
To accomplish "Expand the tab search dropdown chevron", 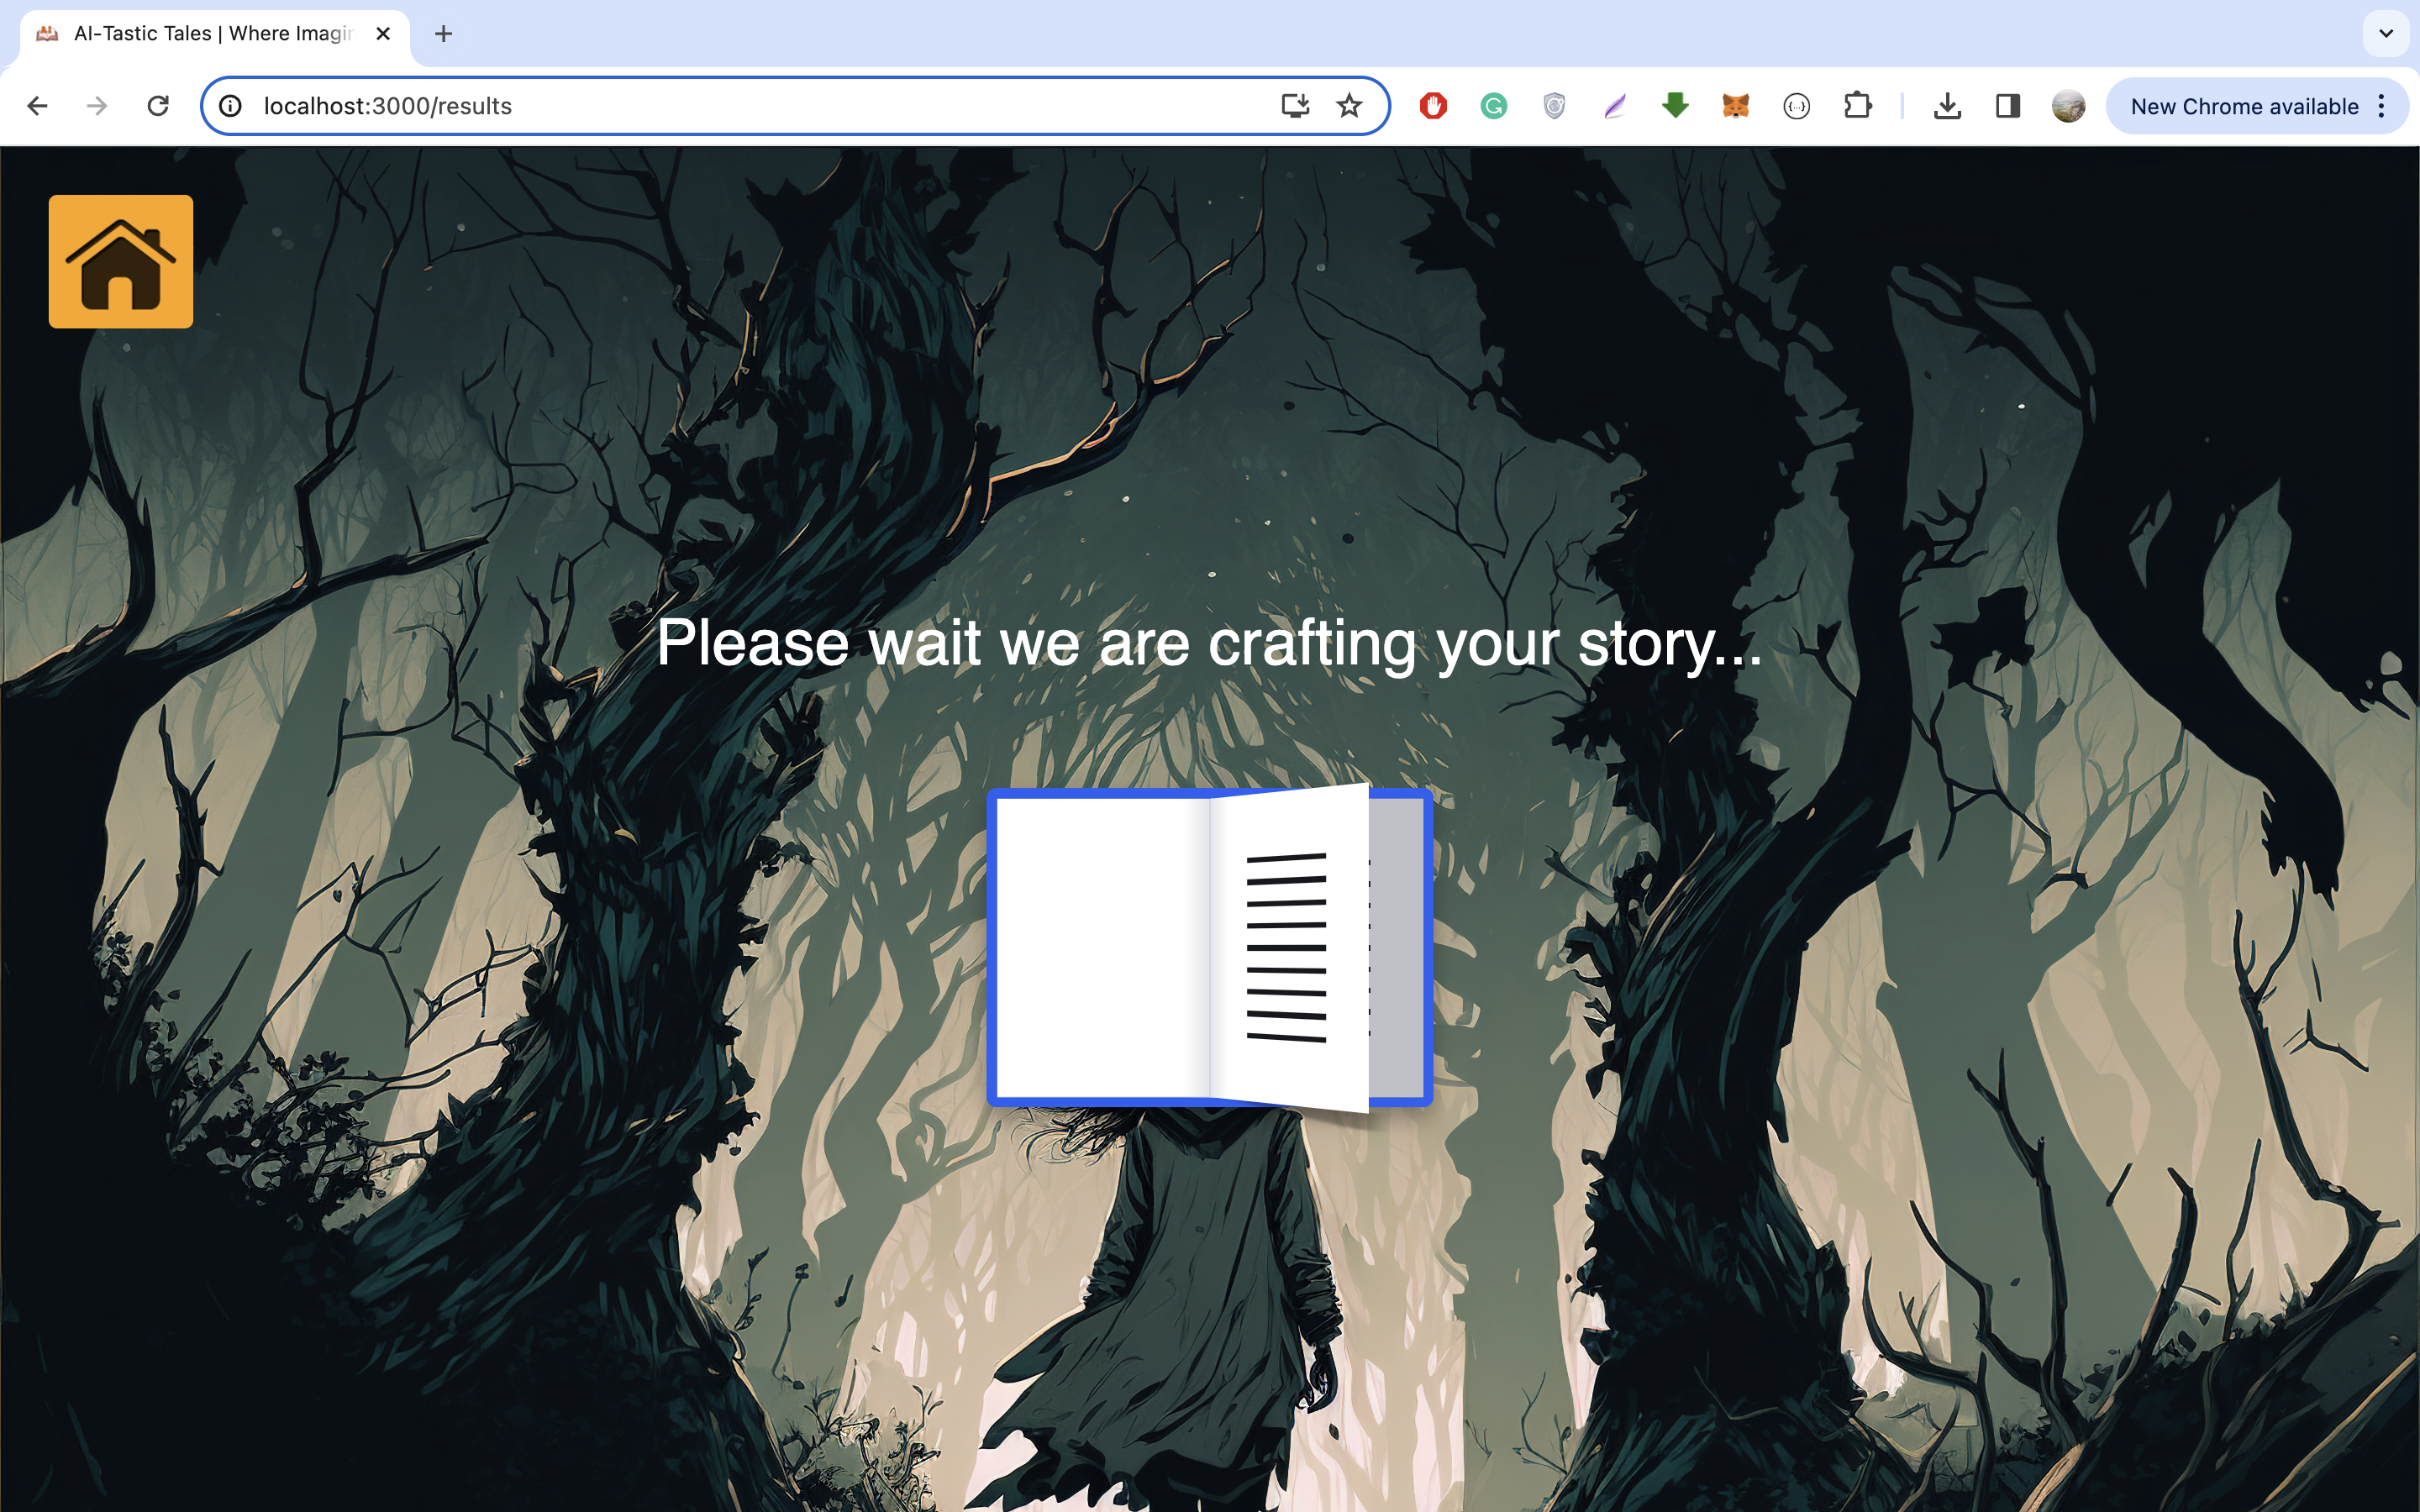I will pyautogui.click(x=2386, y=34).
